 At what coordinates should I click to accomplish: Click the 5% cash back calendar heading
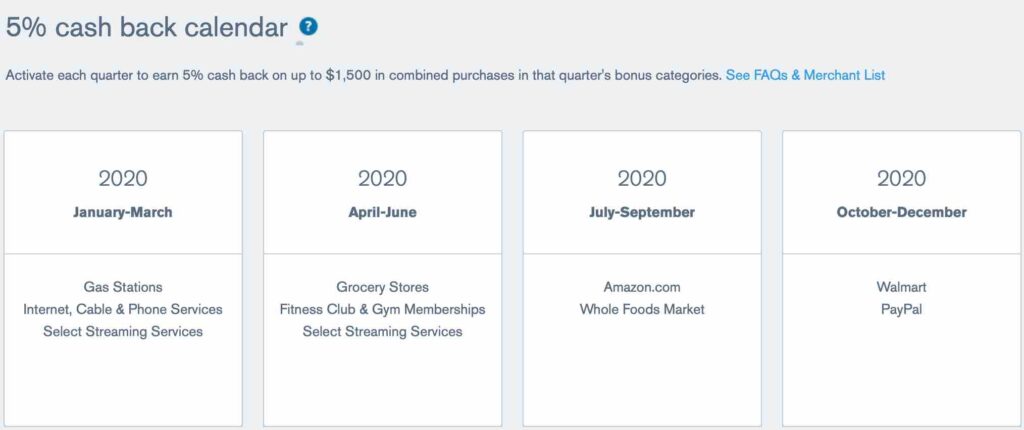coord(147,27)
